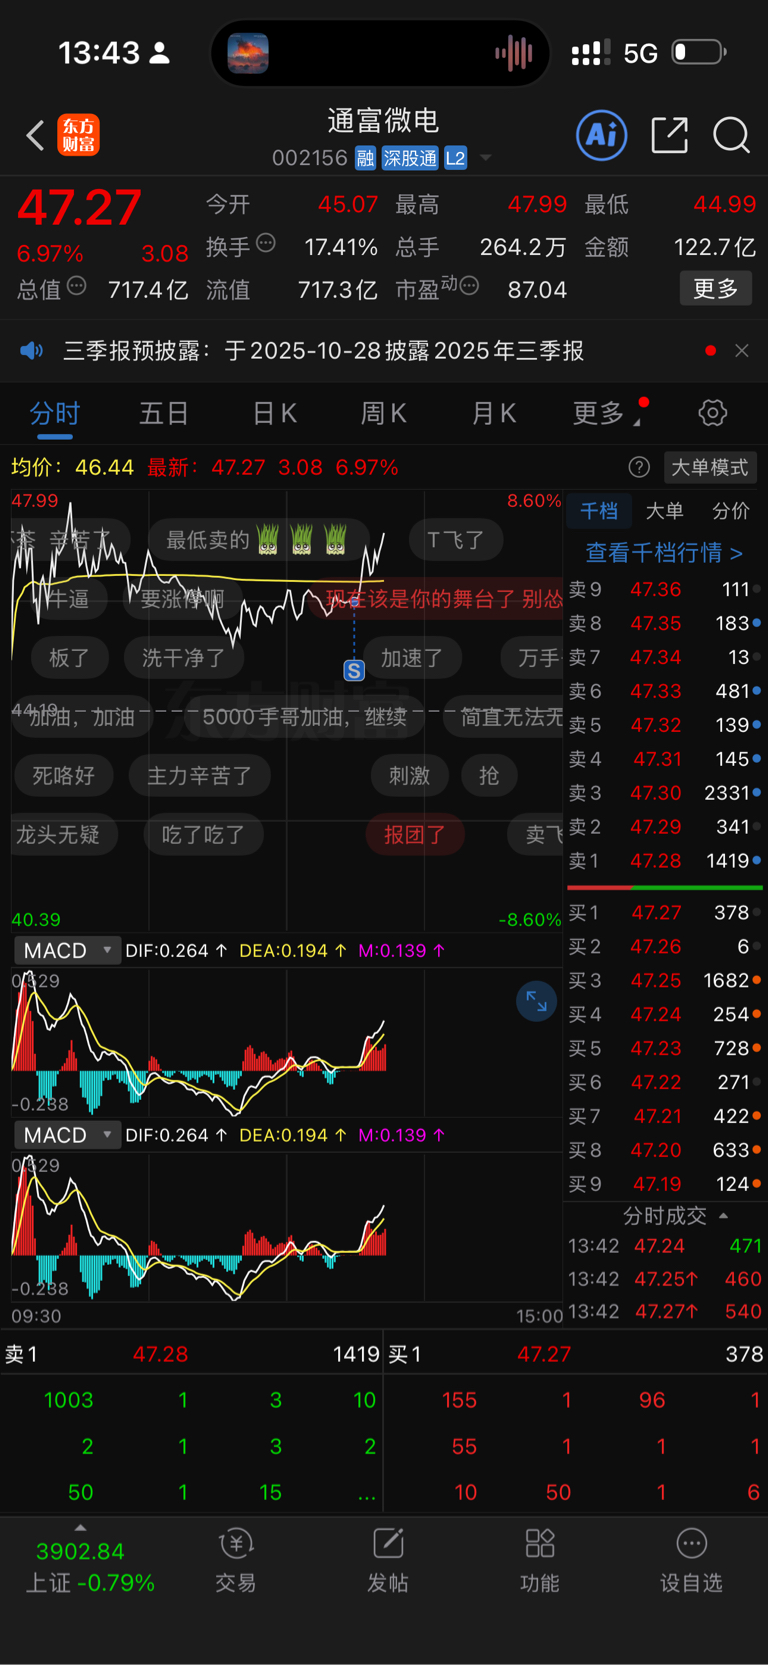Switch to the 月K tab

[x=493, y=413]
